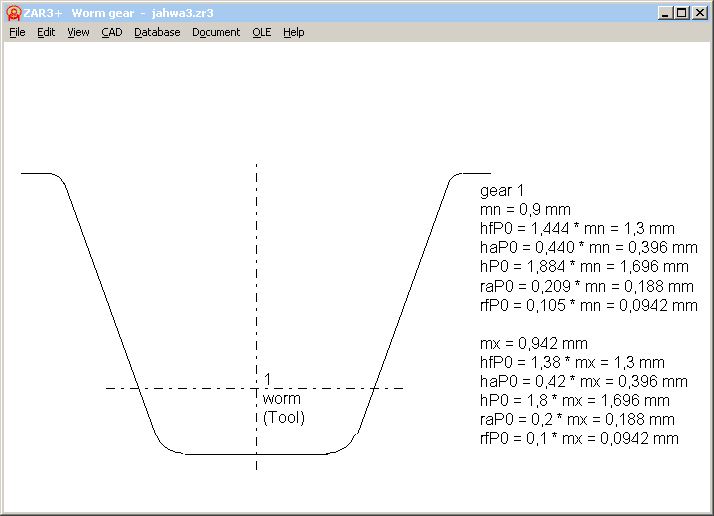
Task: Open the CAD menu
Action: click(111, 32)
